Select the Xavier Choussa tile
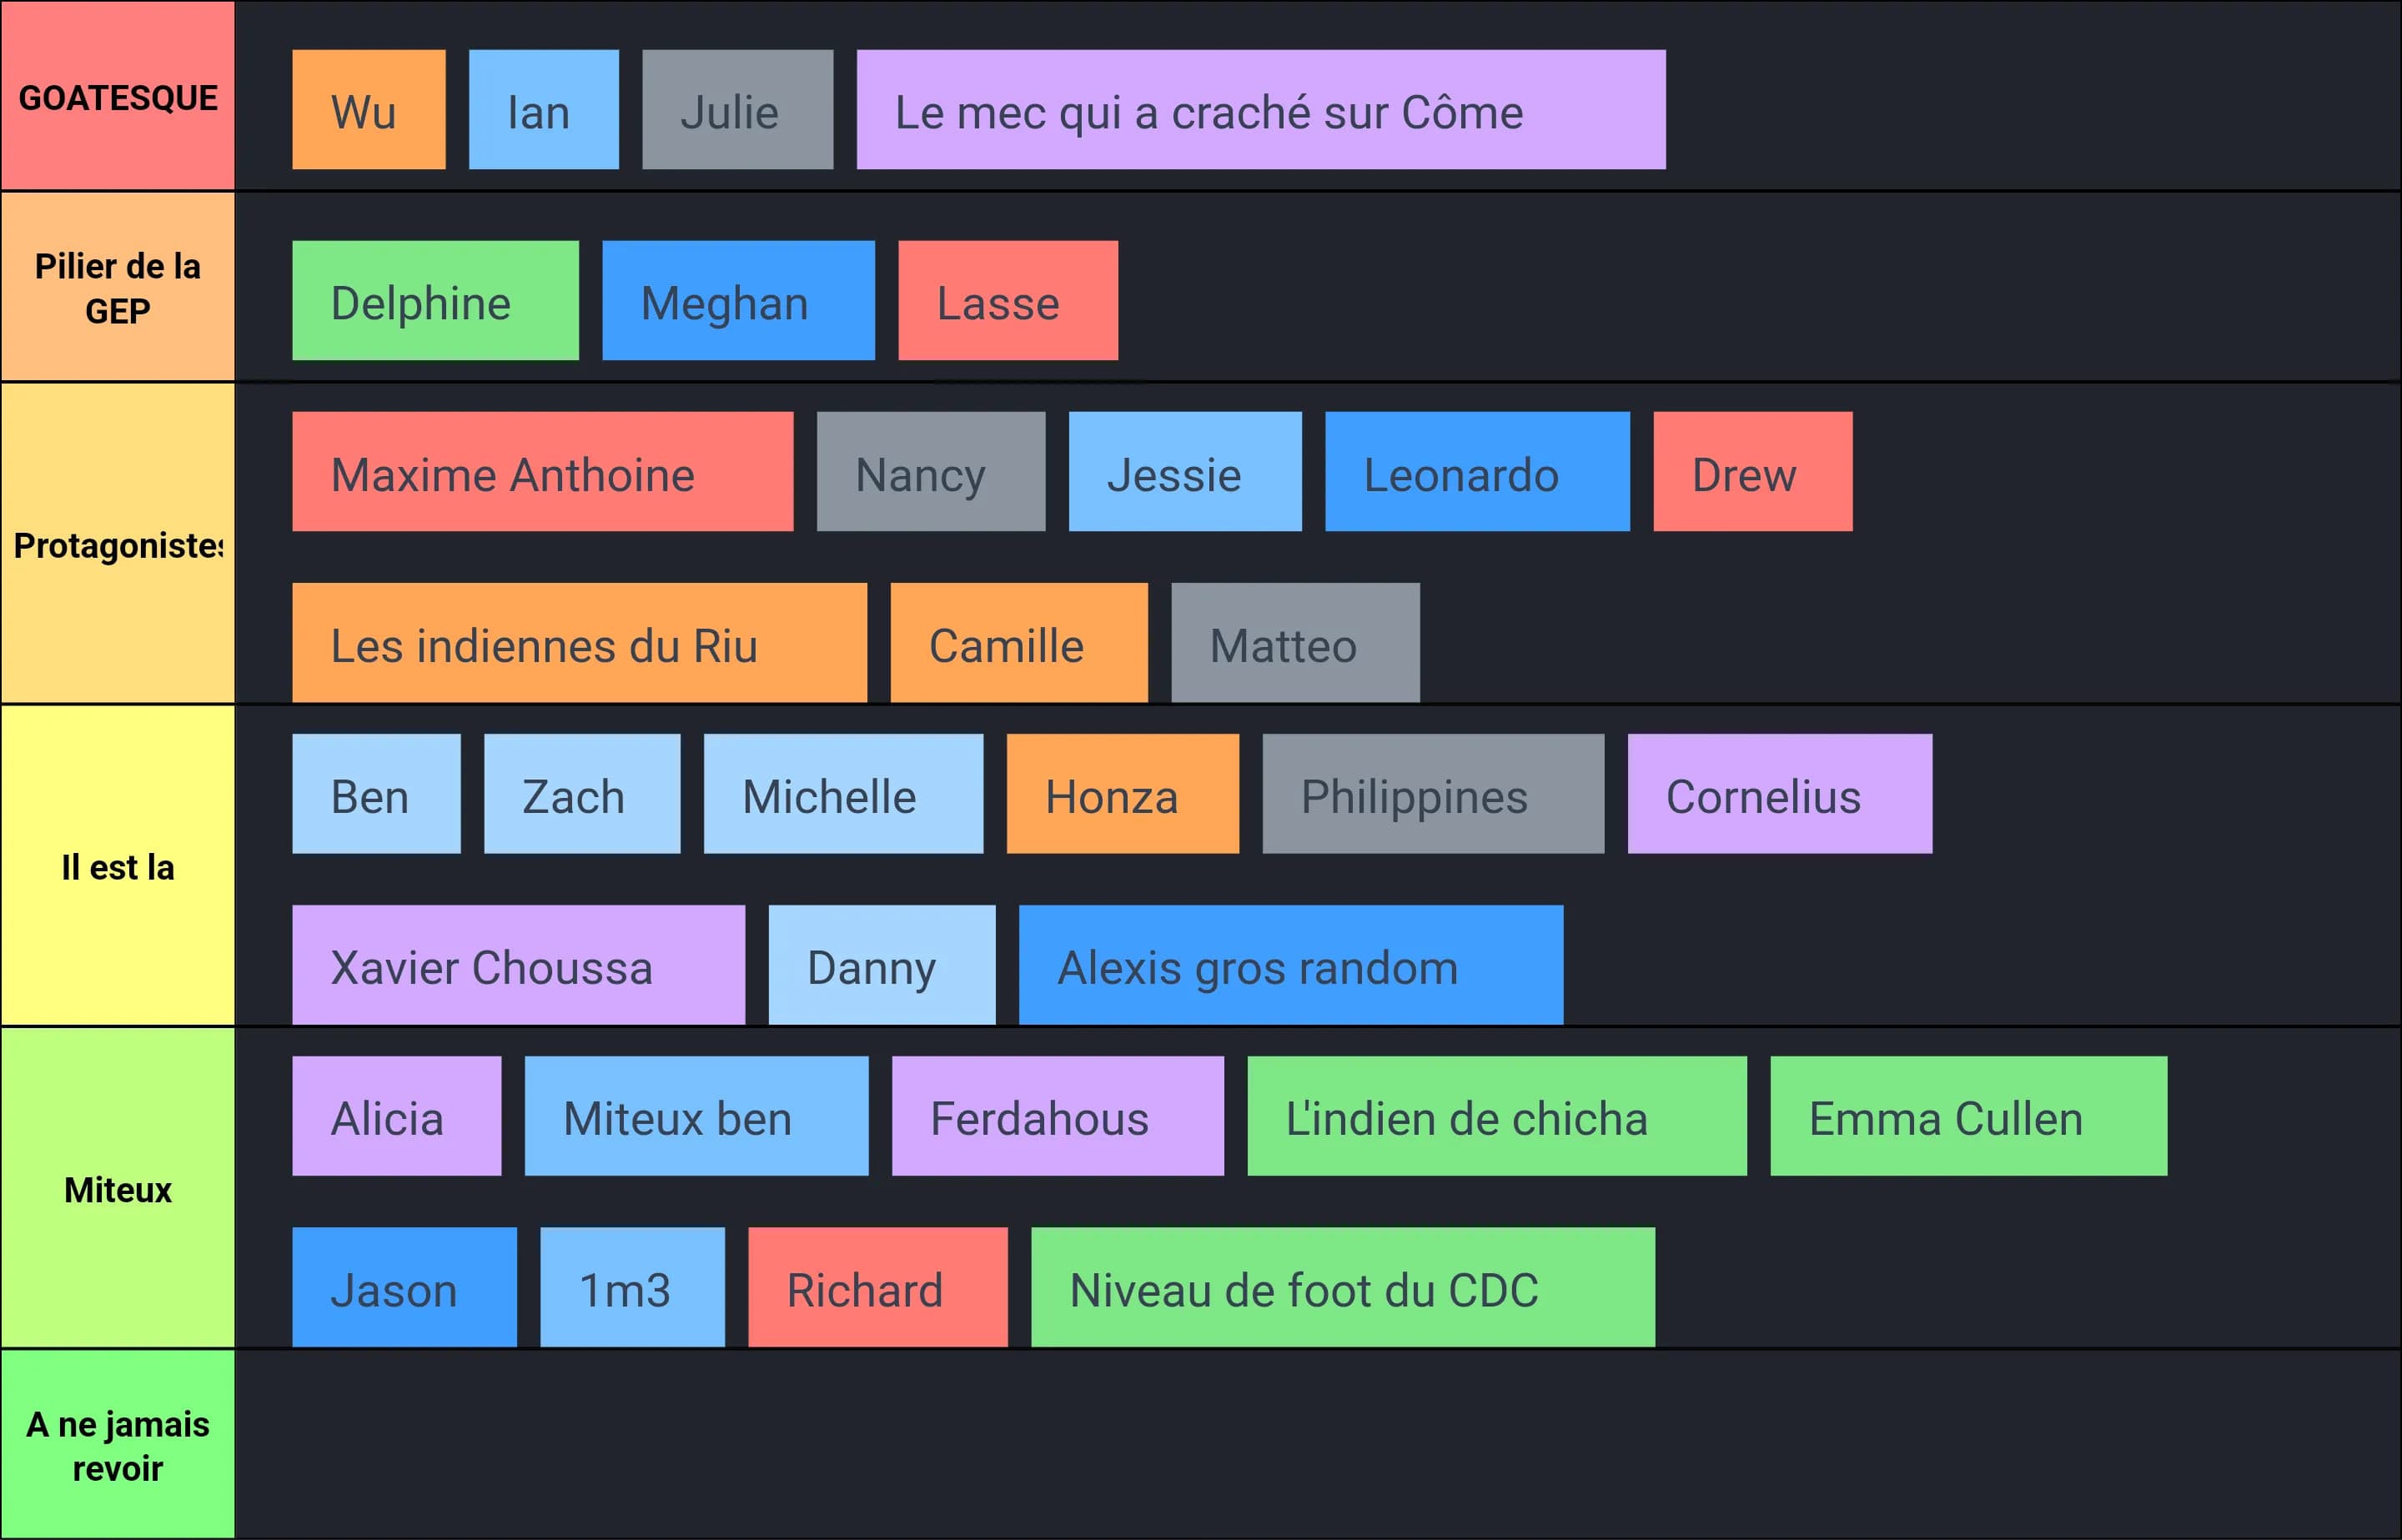2402x1540 pixels. coord(519,965)
